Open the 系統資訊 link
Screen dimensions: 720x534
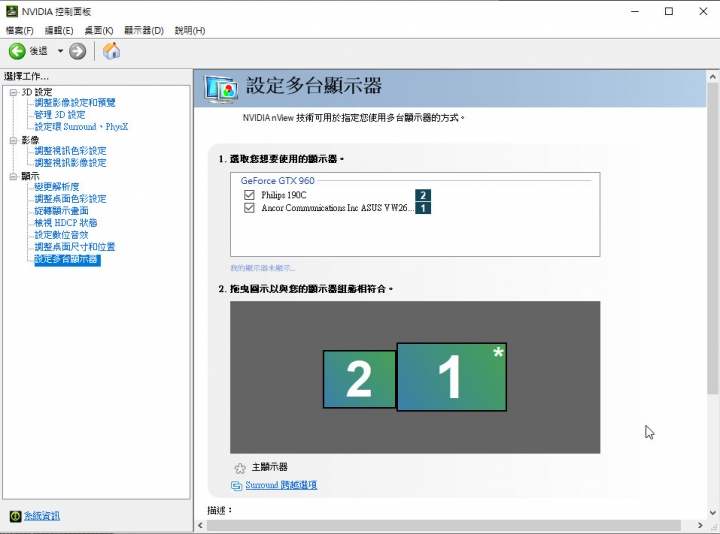[42, 516]
